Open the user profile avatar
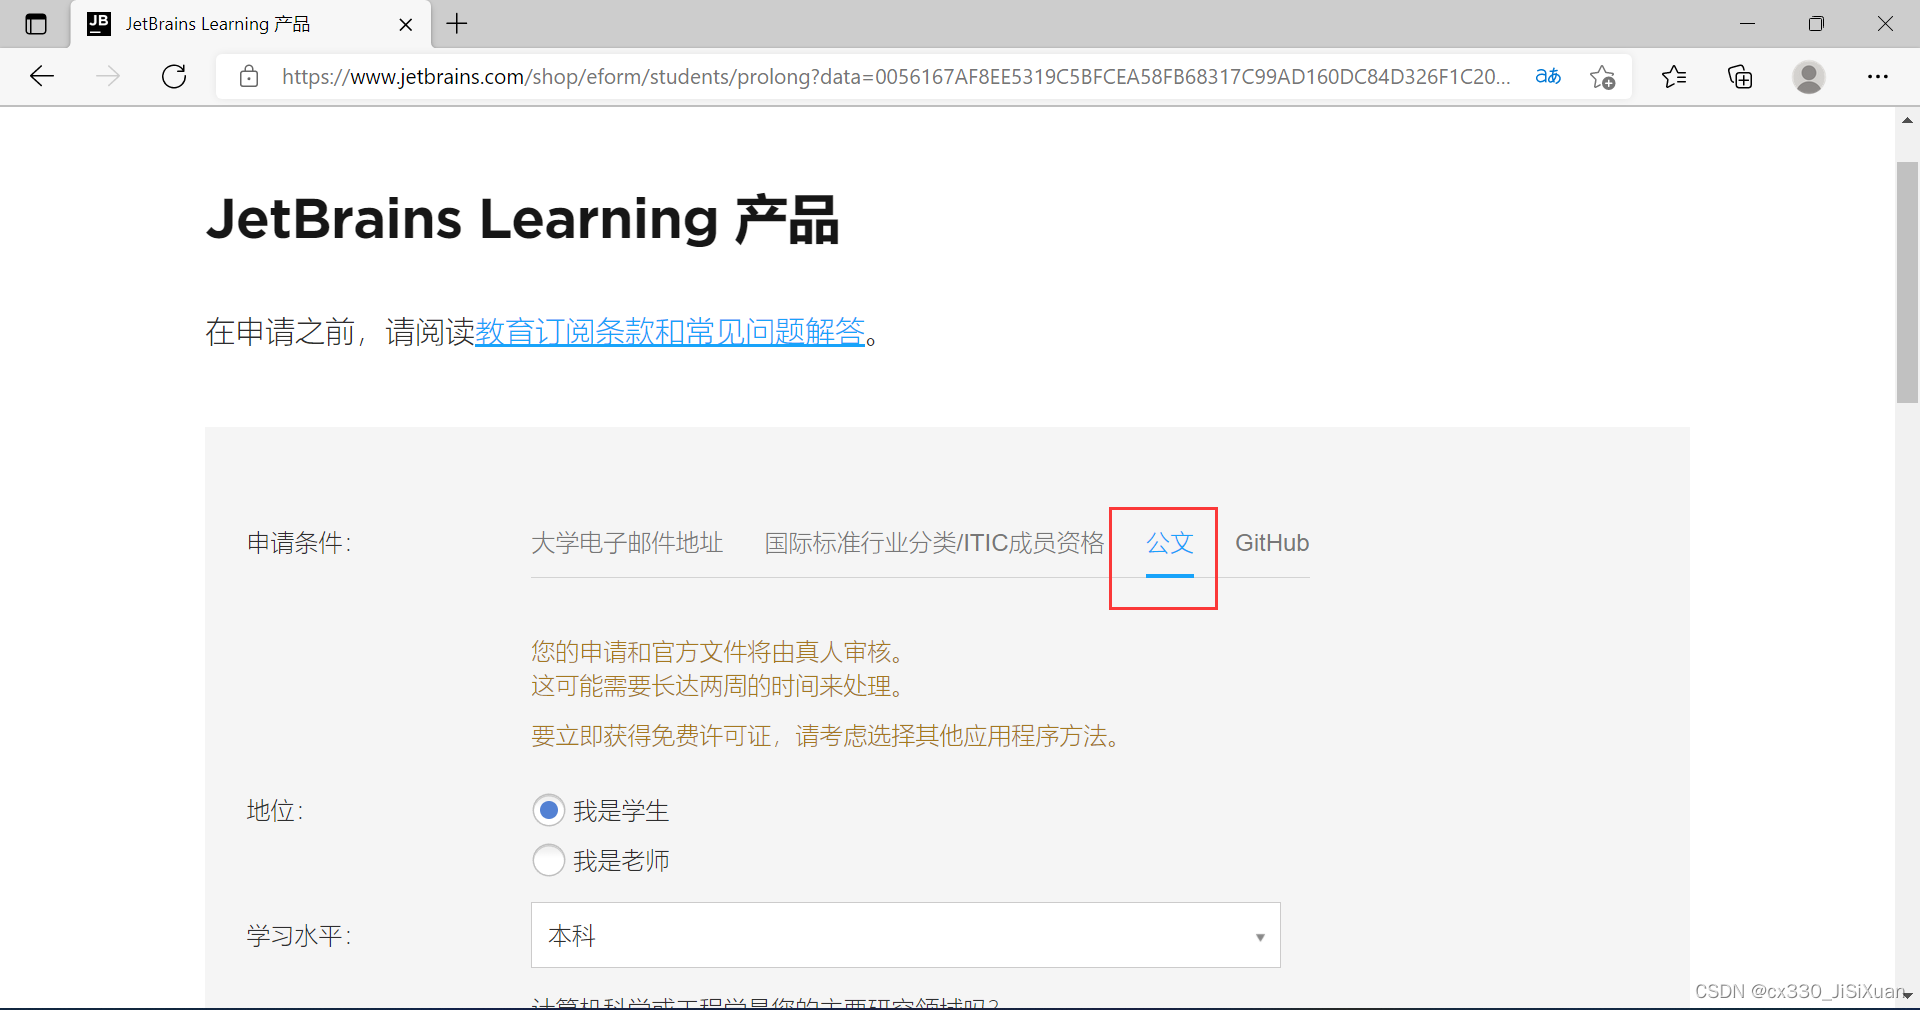The width and height of the screenshot is (1920, 1010). tap(1808, 76)
